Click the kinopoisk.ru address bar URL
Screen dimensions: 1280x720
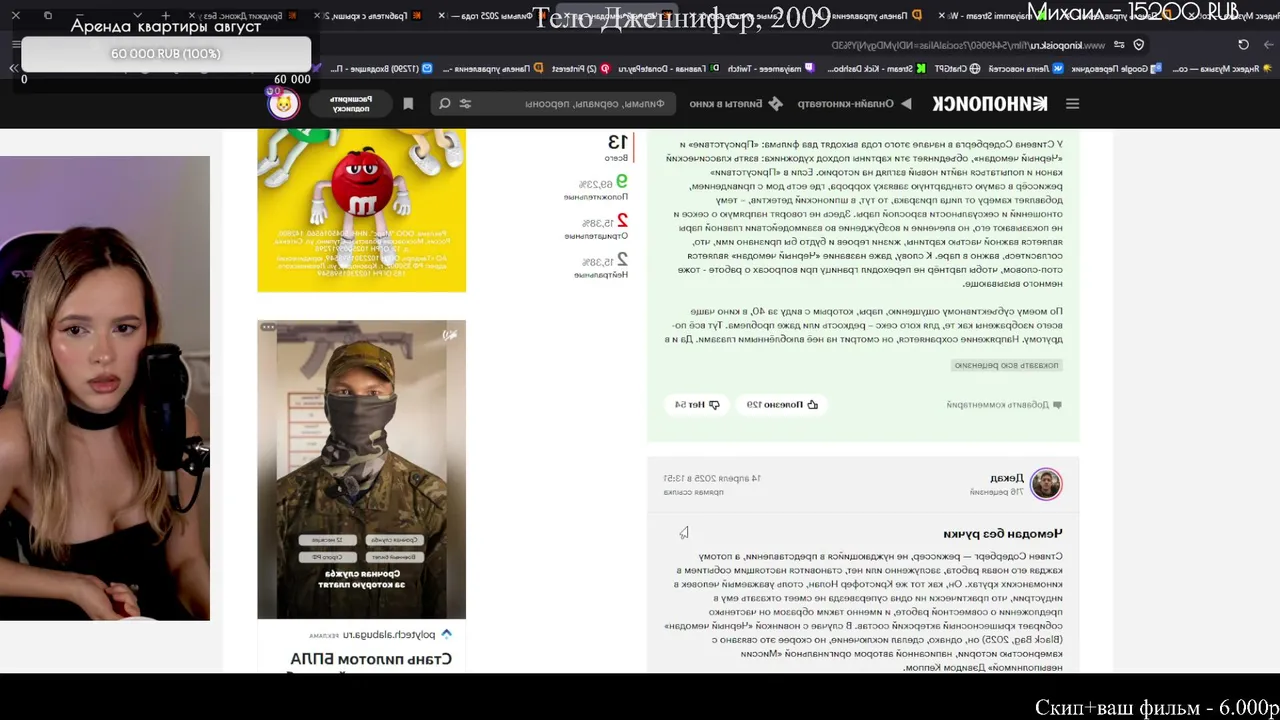pos(968,45)
